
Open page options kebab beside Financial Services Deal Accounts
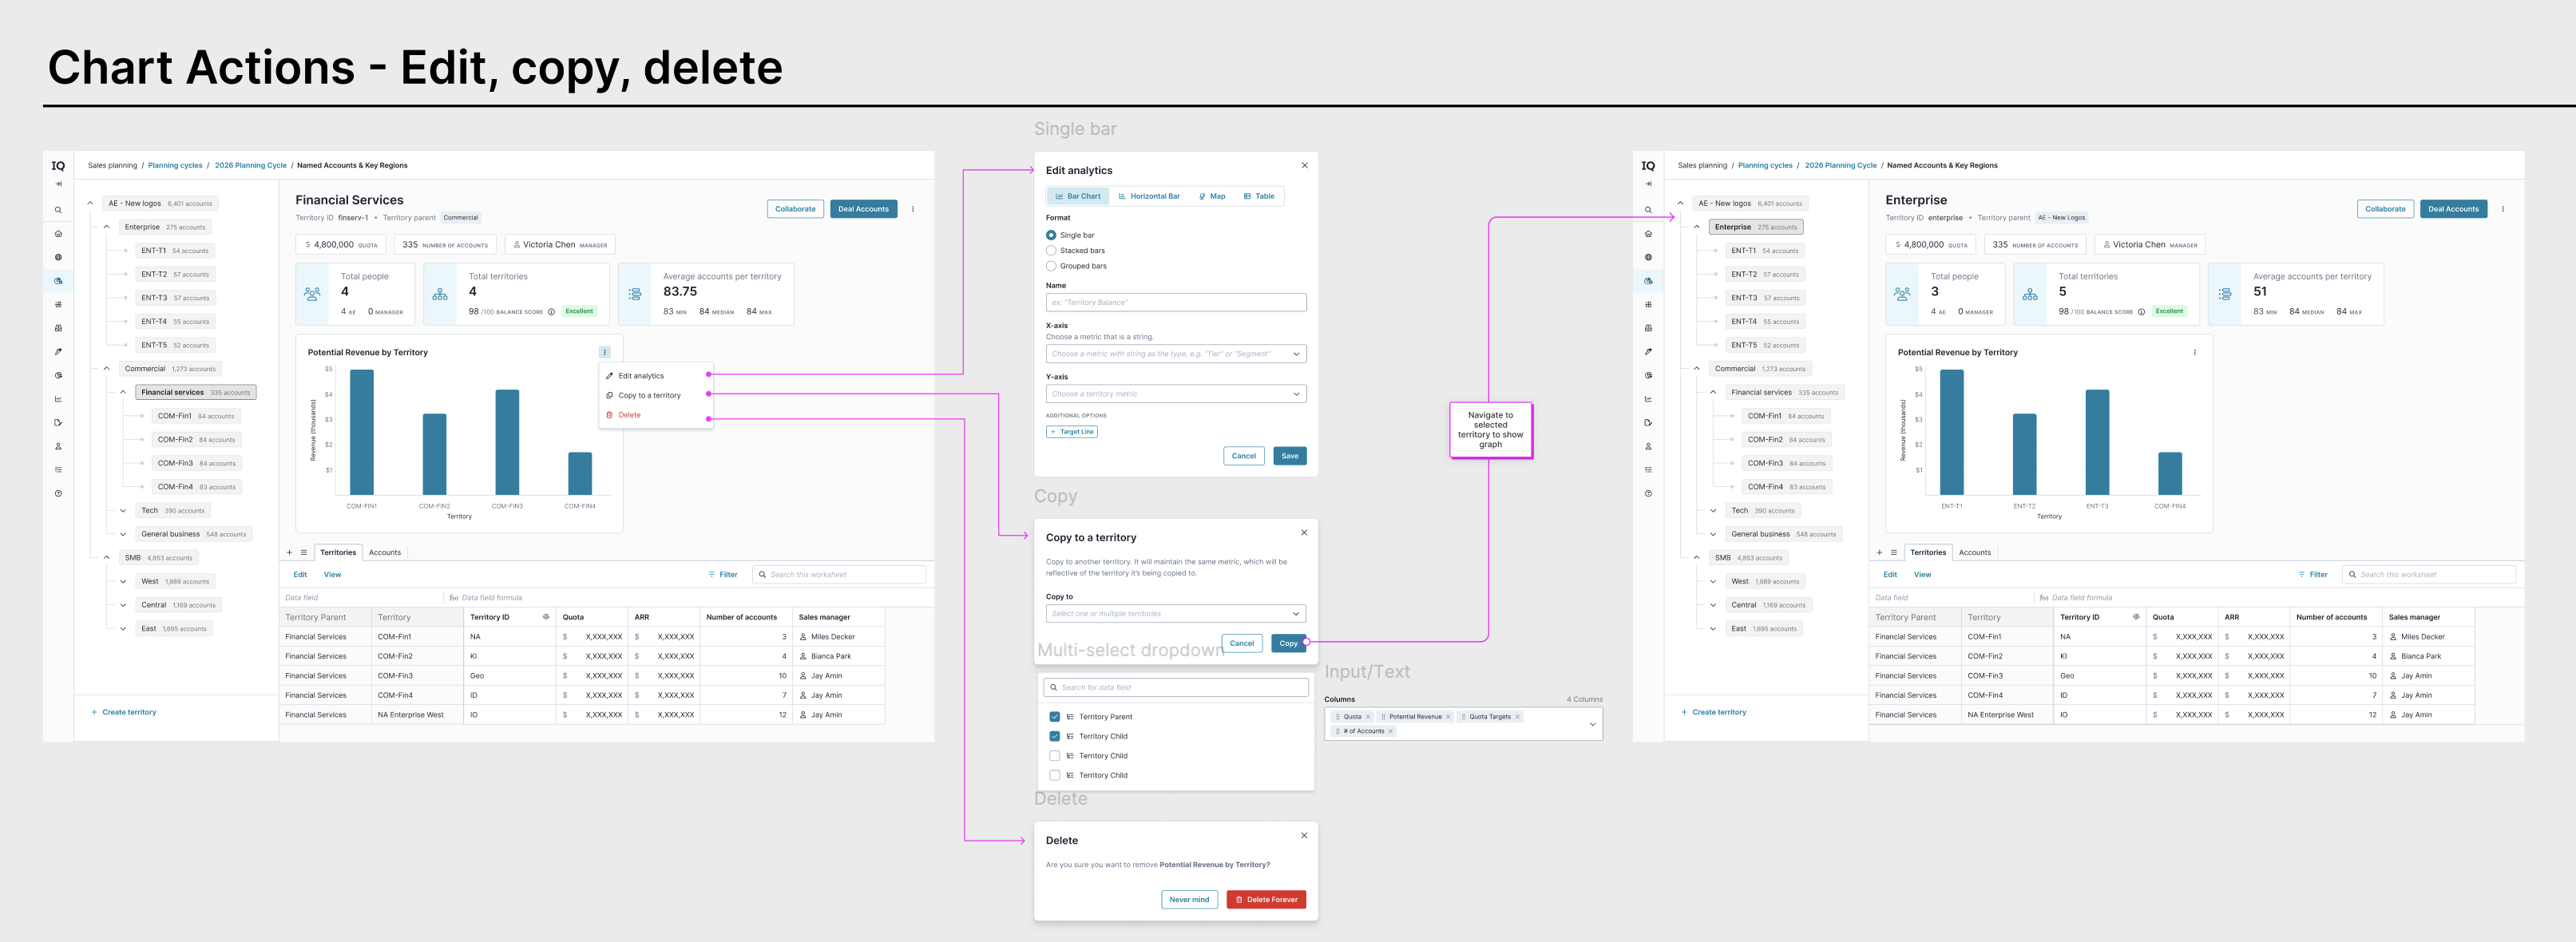pos(913,209)
